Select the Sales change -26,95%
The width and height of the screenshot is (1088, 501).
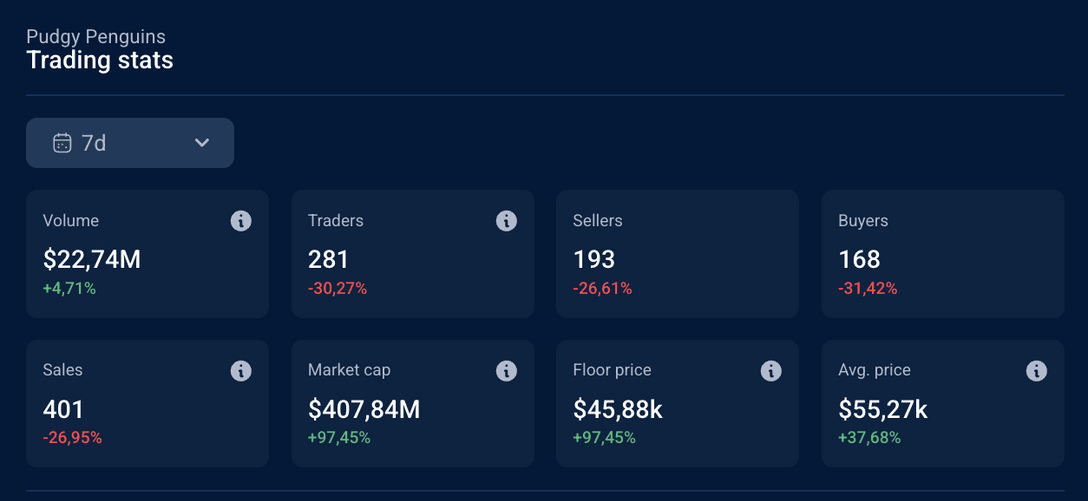tap(72, 439)
